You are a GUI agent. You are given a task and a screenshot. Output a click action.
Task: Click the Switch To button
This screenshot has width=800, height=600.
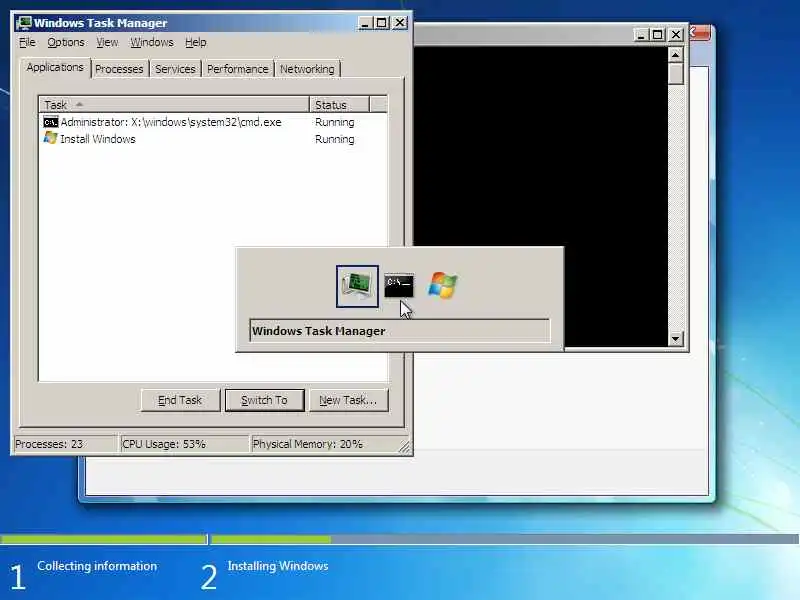[264, 400]
